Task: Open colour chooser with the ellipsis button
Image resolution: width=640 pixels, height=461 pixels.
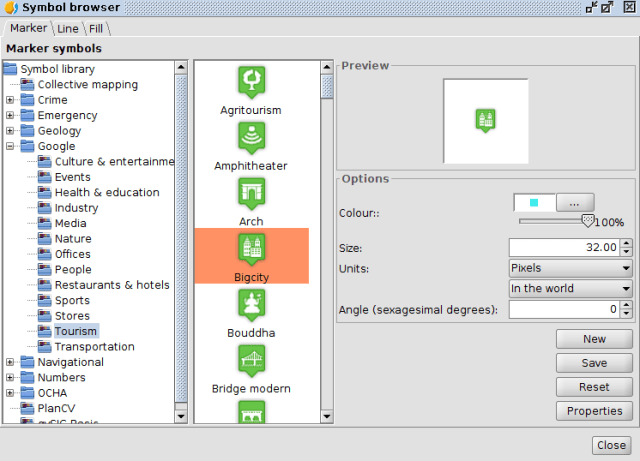Action: [x=575, y=202]
